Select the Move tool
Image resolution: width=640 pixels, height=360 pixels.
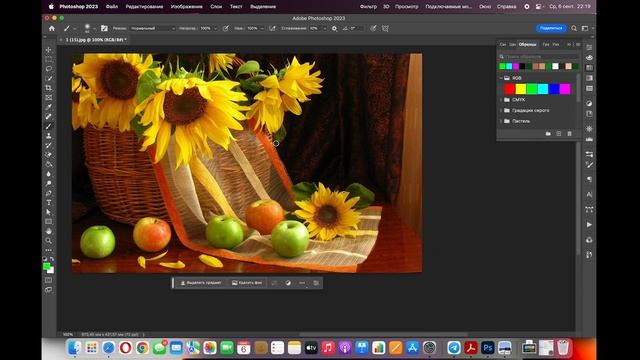click(x=49, y=50)
